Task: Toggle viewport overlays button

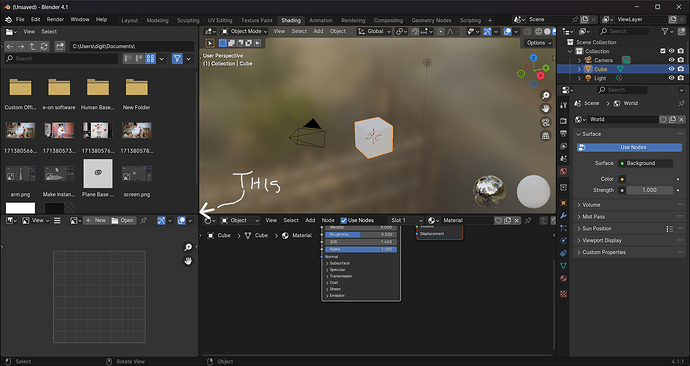Action: tap(507, 31)
